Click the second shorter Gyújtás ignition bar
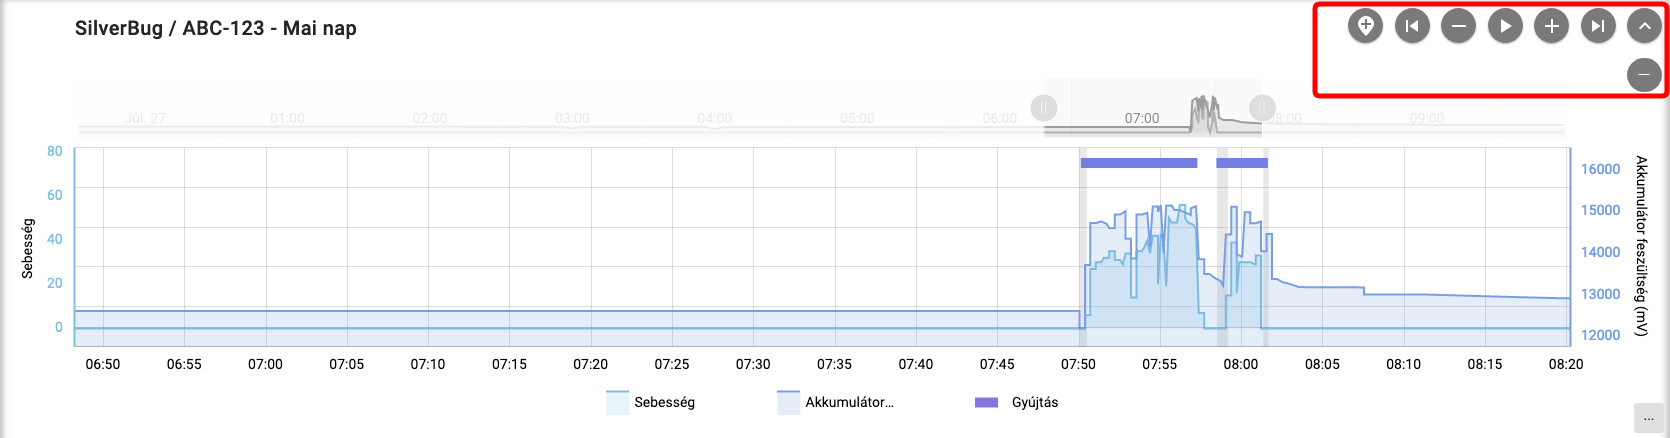The image size is (1670, 438). coord(1242,163)
